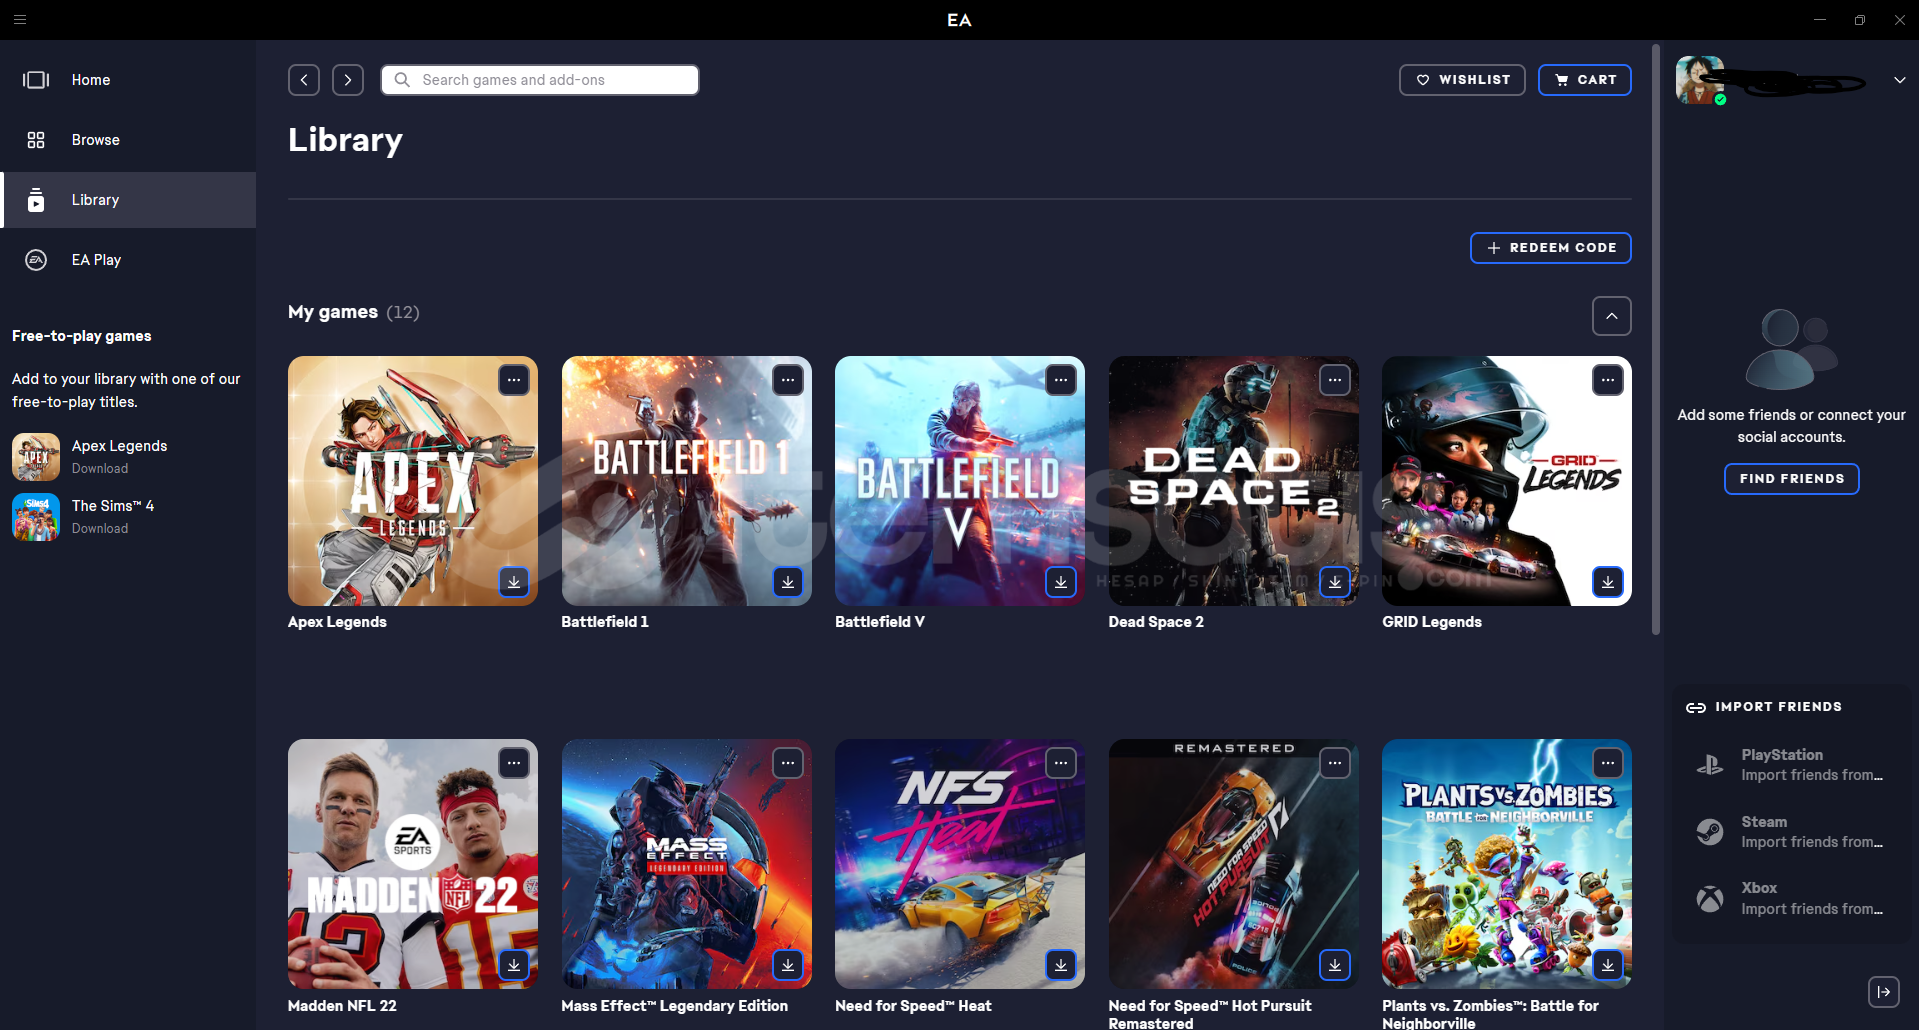Click the forward navigation arrow
The image size is (1919, 1030).
pos(348,80)
